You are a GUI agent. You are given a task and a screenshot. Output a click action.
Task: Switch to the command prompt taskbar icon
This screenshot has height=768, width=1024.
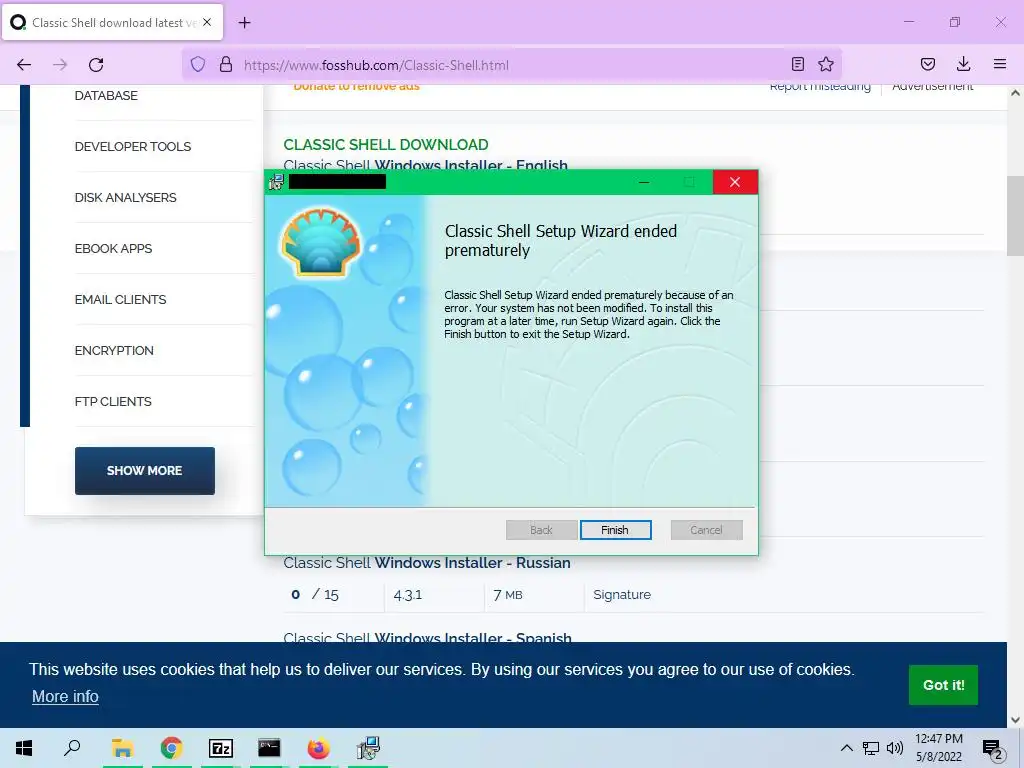tap(269, 748)
